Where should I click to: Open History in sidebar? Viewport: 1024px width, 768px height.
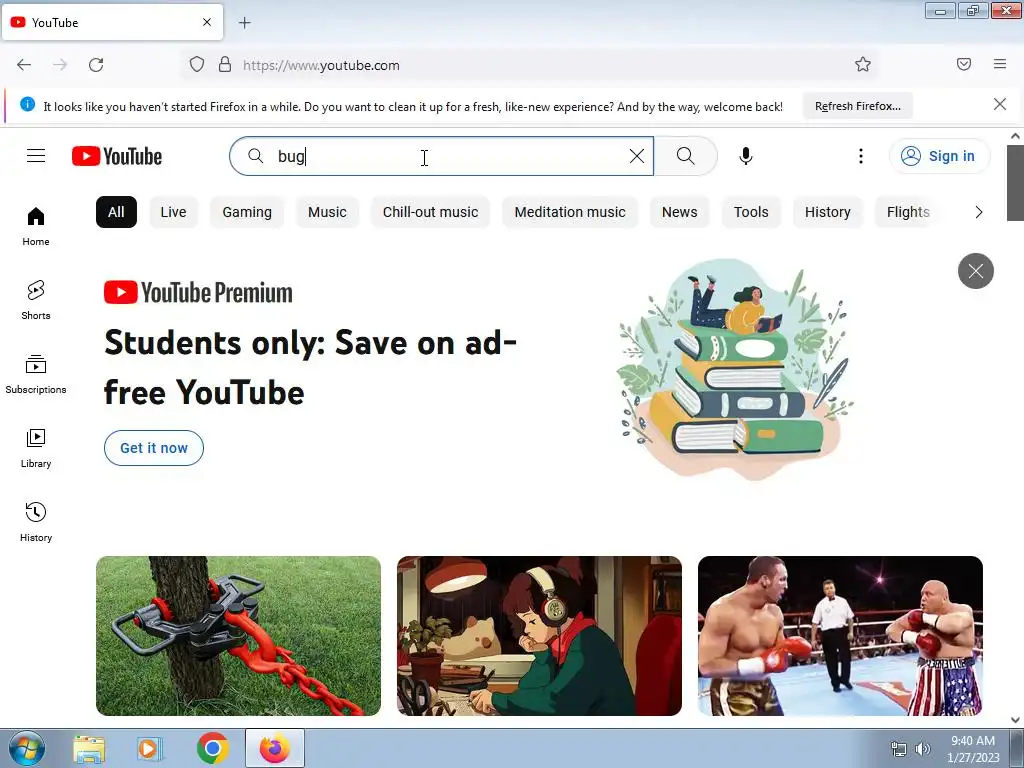(x=36, y=522)
